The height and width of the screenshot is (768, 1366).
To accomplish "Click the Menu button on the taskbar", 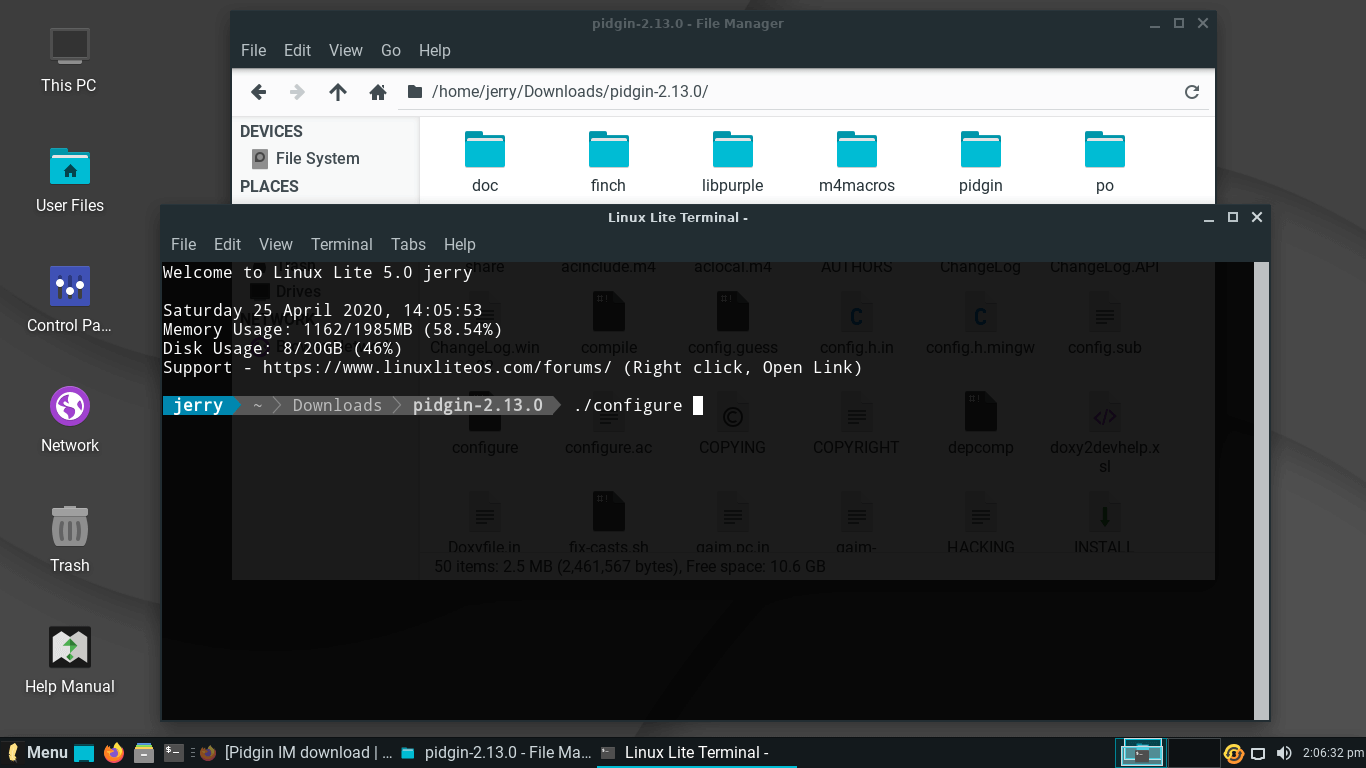I will (x=37, y=752).
